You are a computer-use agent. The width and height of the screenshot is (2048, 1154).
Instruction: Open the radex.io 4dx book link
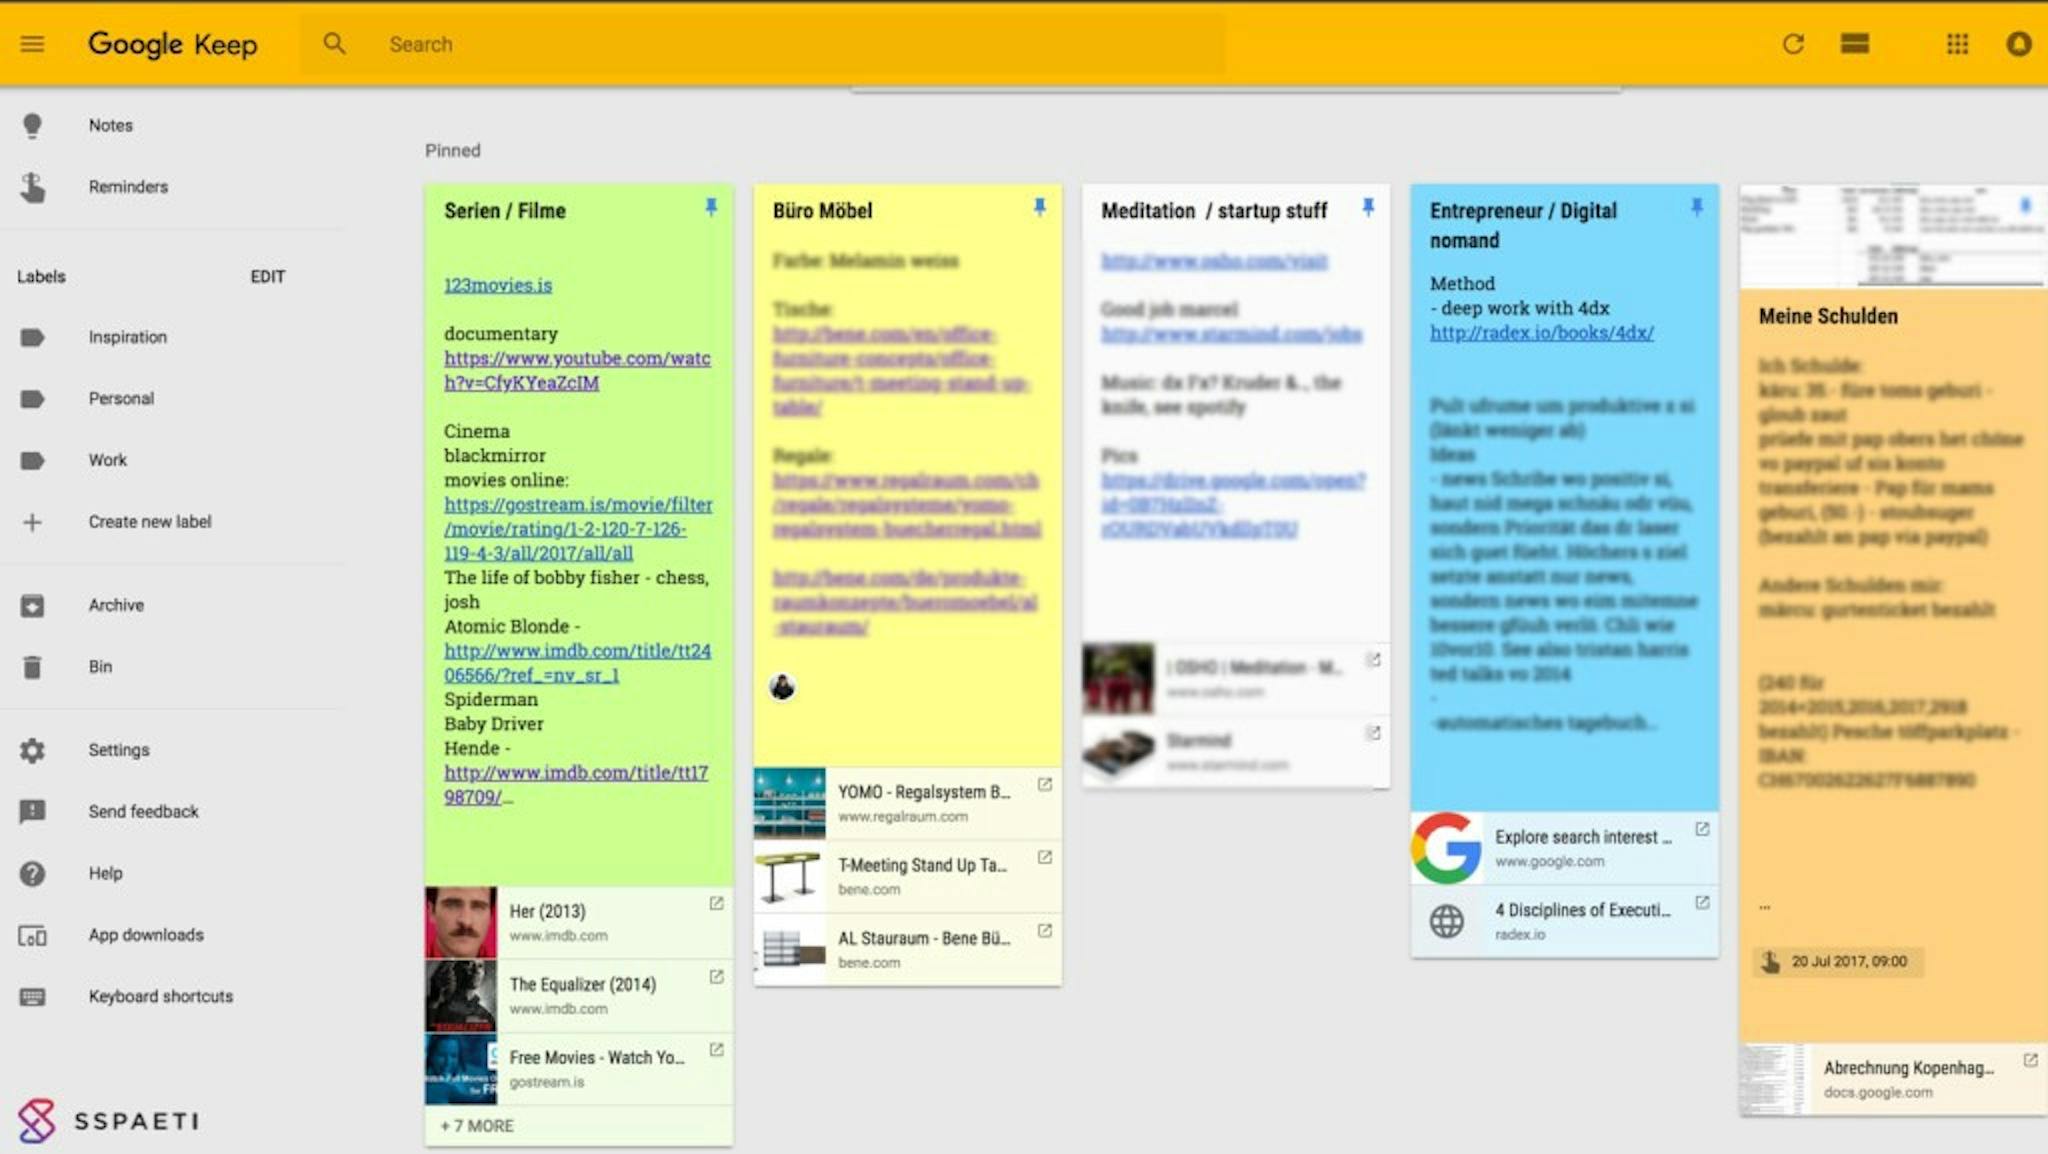1541,333
